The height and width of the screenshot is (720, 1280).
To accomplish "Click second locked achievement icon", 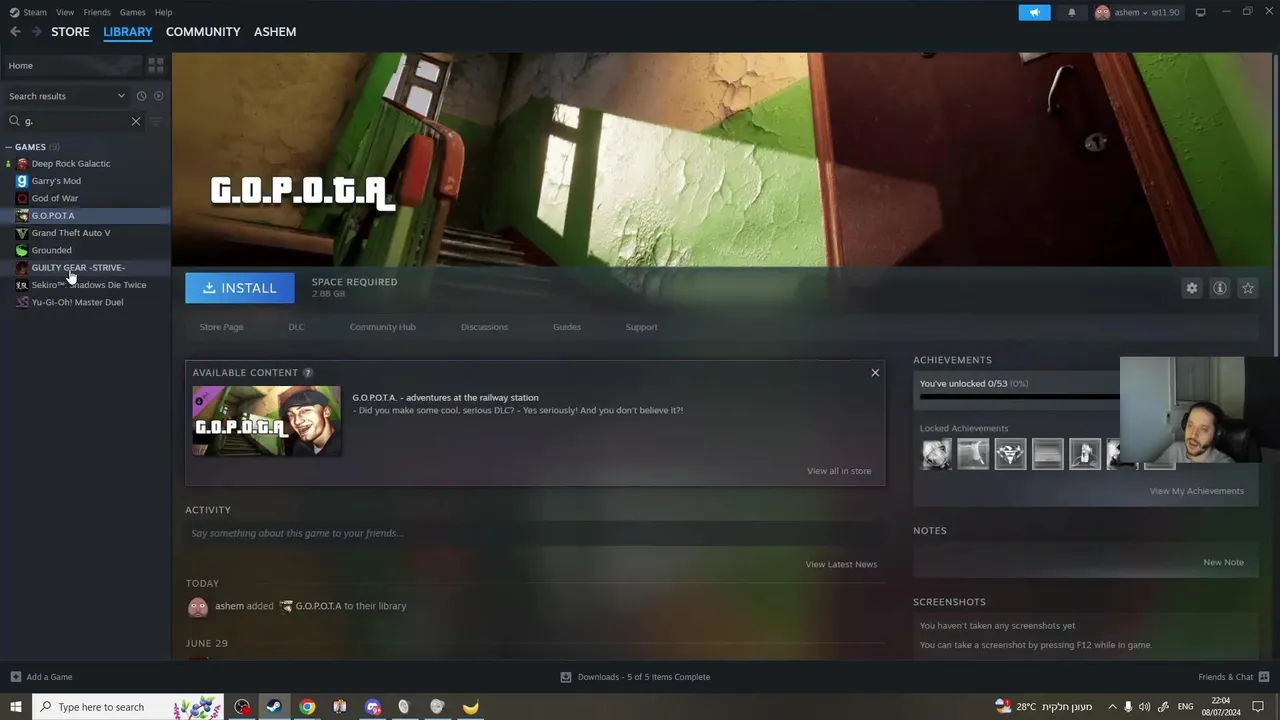I will (x=973, y=454).
